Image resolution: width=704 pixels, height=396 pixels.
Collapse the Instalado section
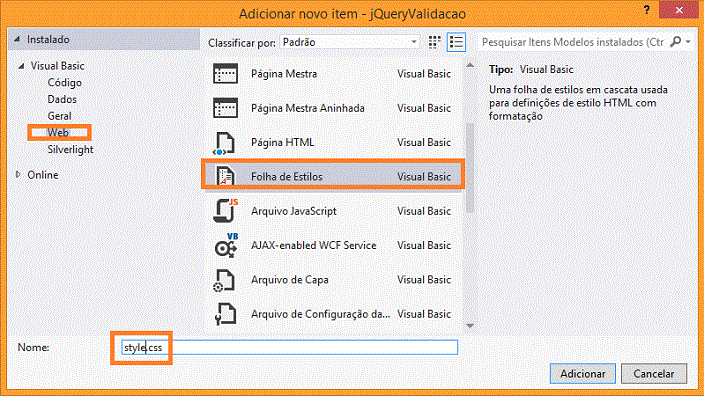pos(17,40)
